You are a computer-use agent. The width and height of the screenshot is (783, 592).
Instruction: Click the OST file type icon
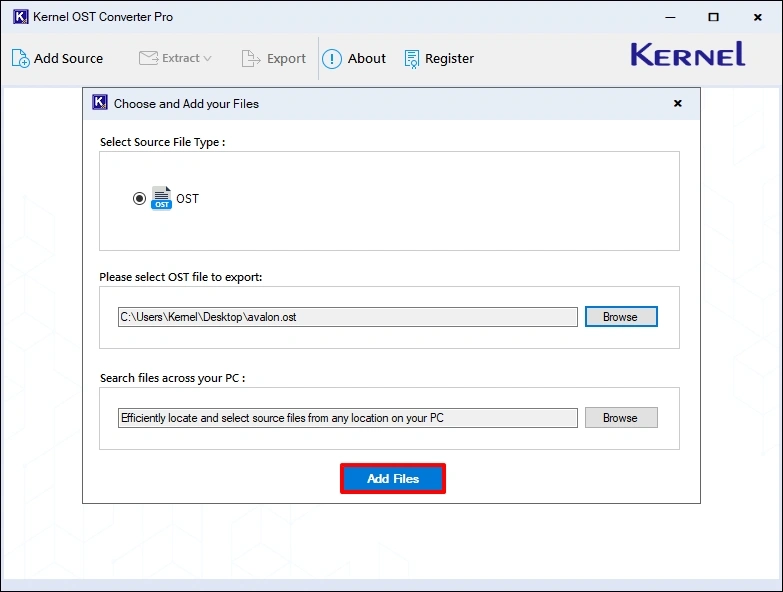tap(161, 198)
